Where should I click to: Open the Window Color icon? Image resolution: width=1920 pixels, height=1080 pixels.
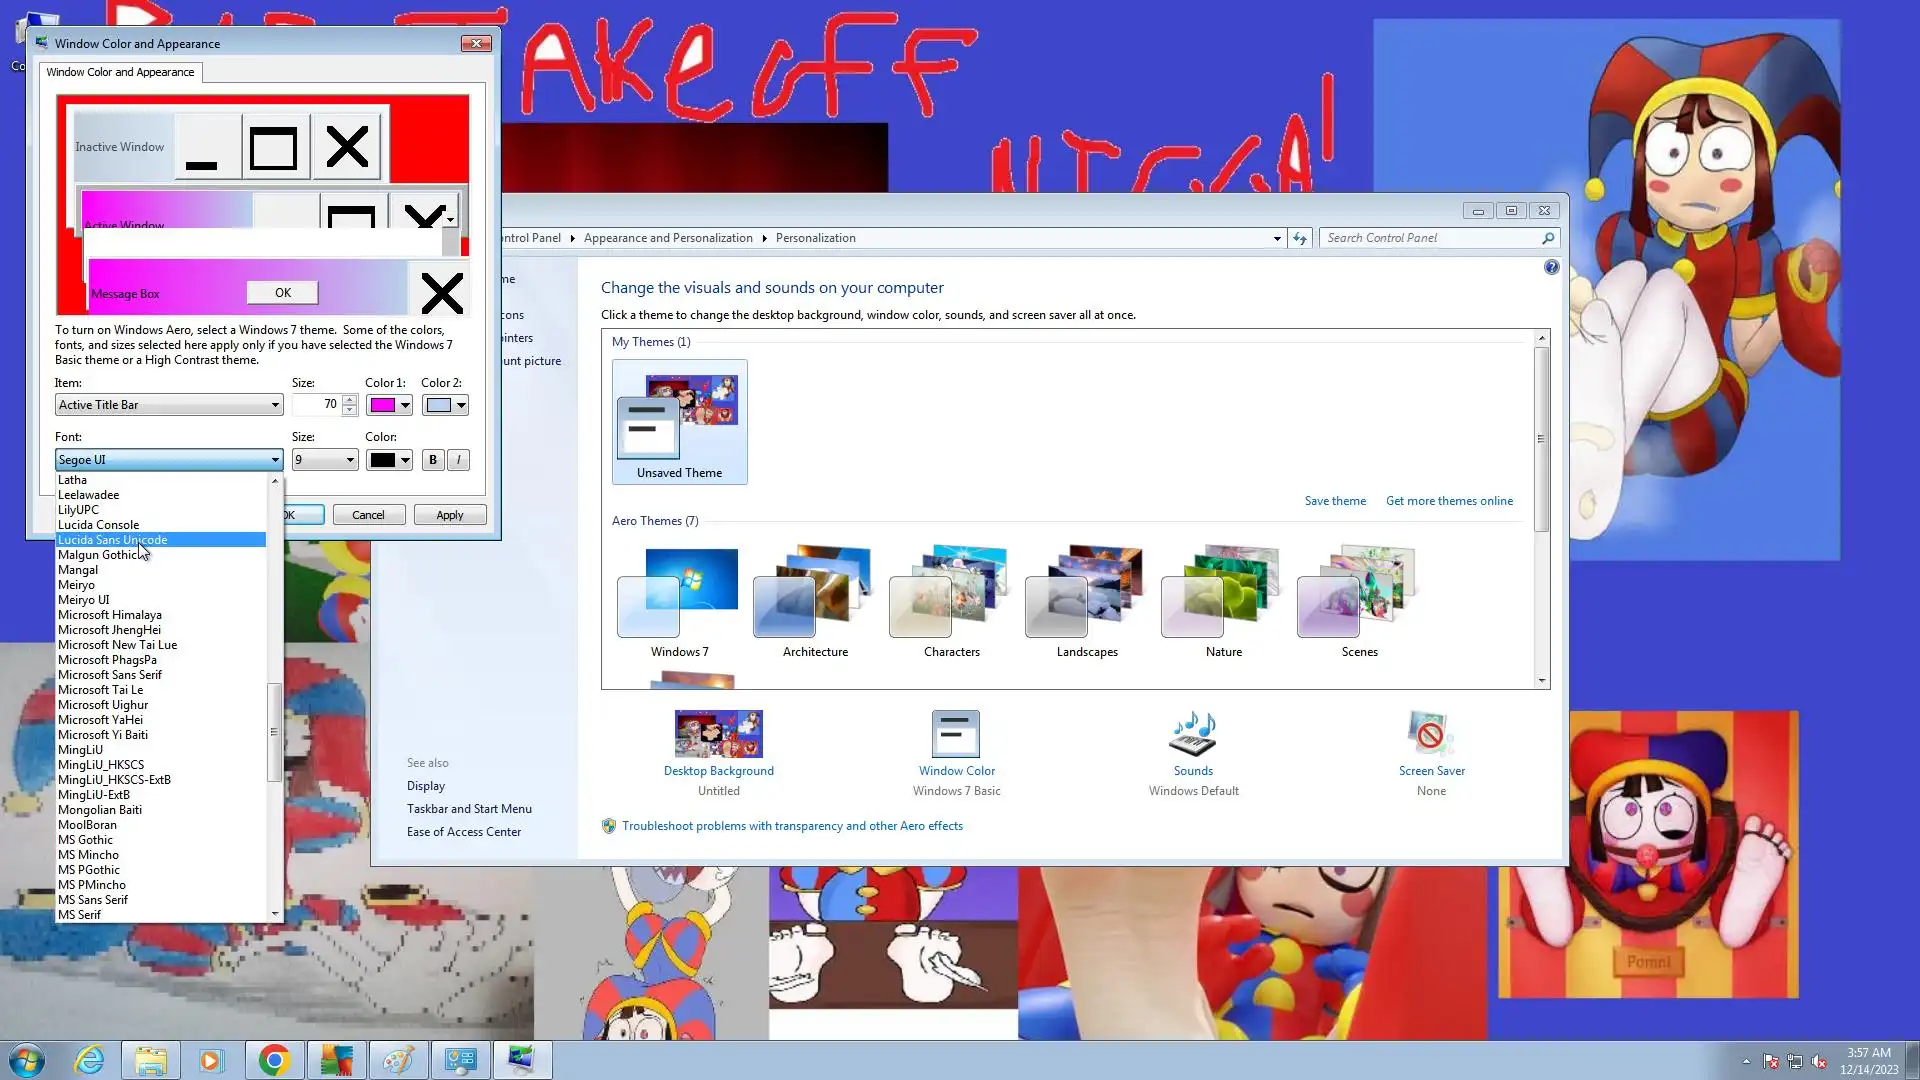click(x=955, y=735)
